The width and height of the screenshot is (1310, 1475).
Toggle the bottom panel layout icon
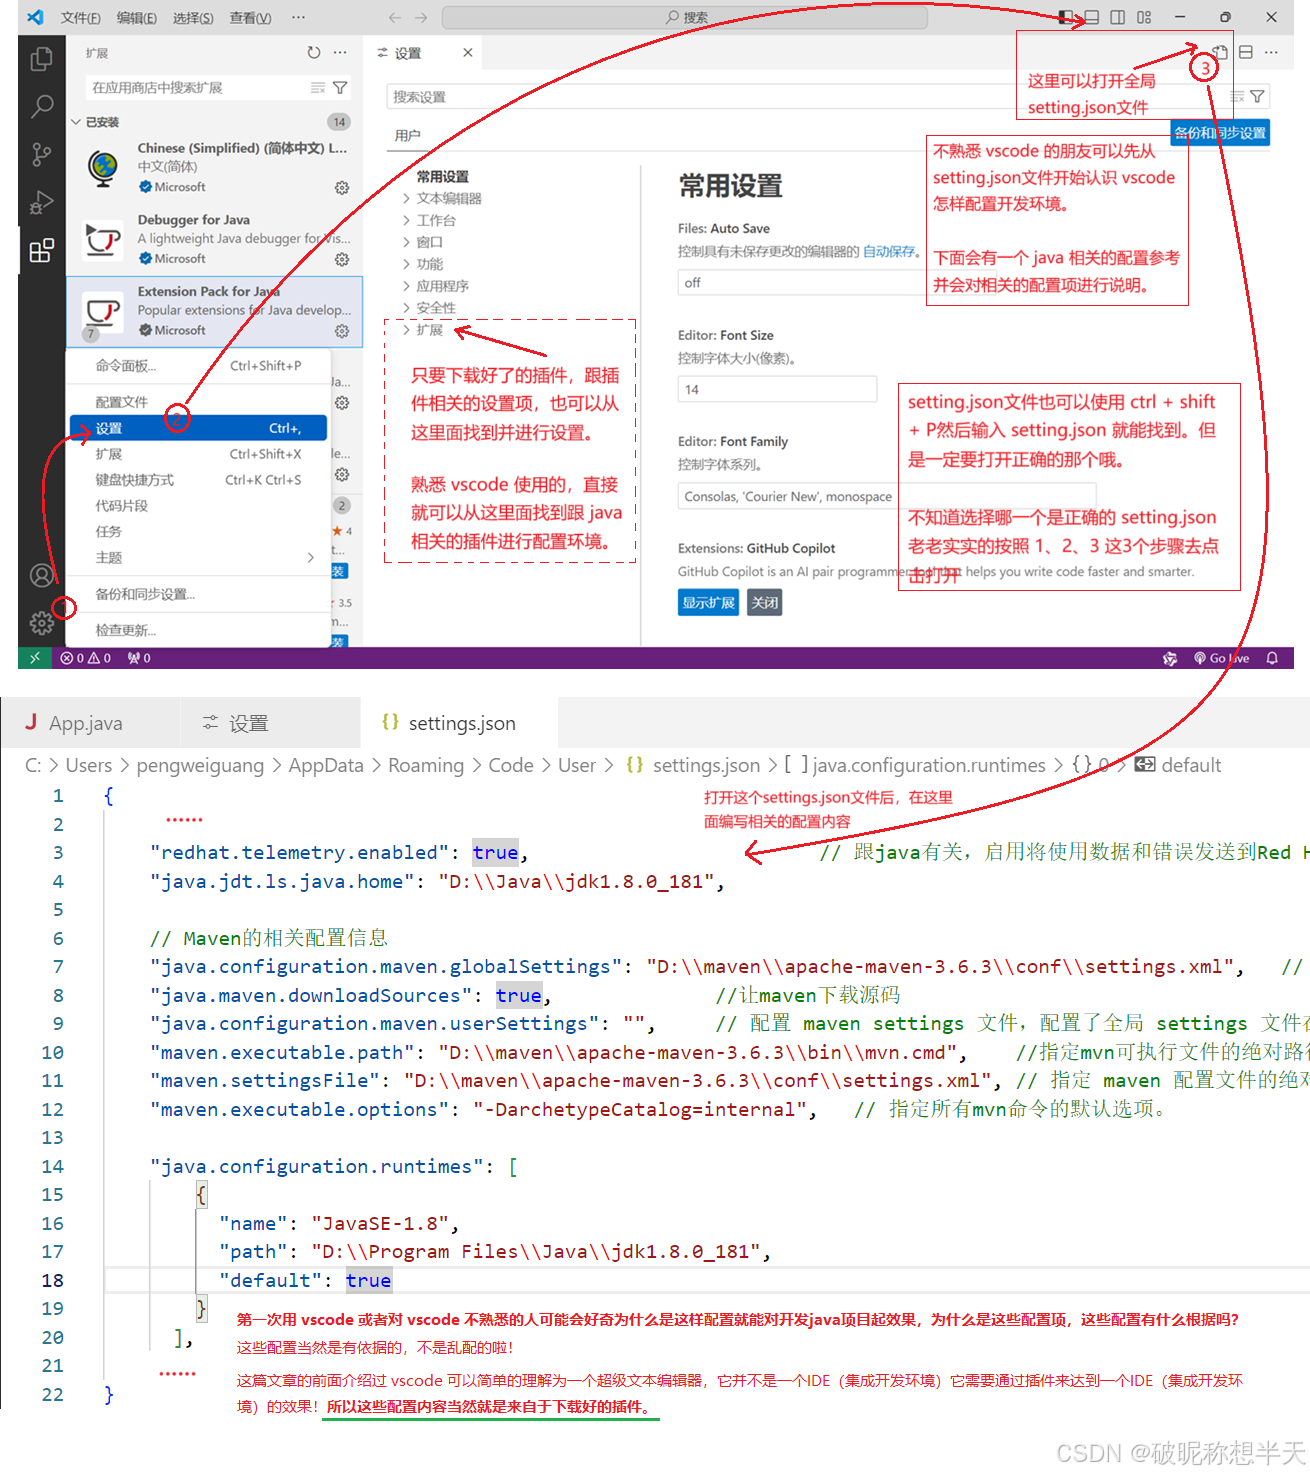click(x=1092, y=17)
